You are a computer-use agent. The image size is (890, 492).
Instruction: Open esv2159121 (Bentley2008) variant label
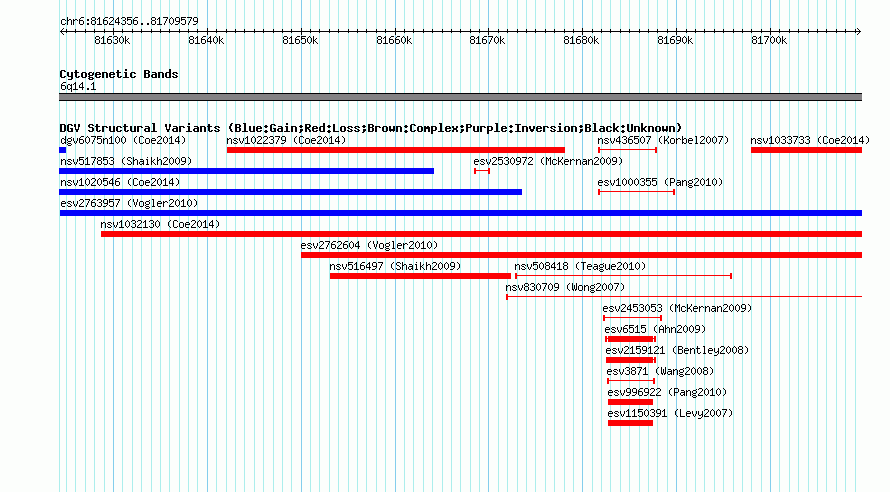[x=677, y=350]
